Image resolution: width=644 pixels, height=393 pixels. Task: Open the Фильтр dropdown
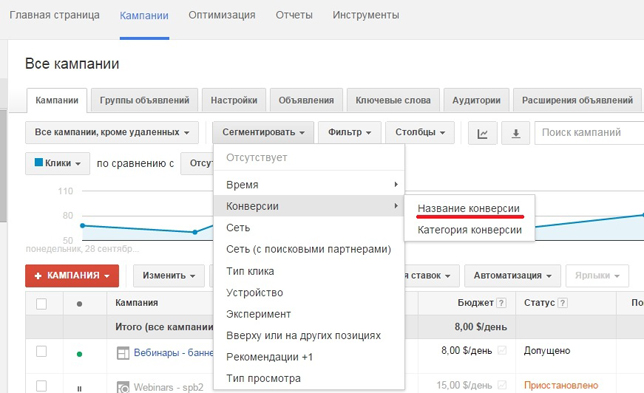pos(350,132)
